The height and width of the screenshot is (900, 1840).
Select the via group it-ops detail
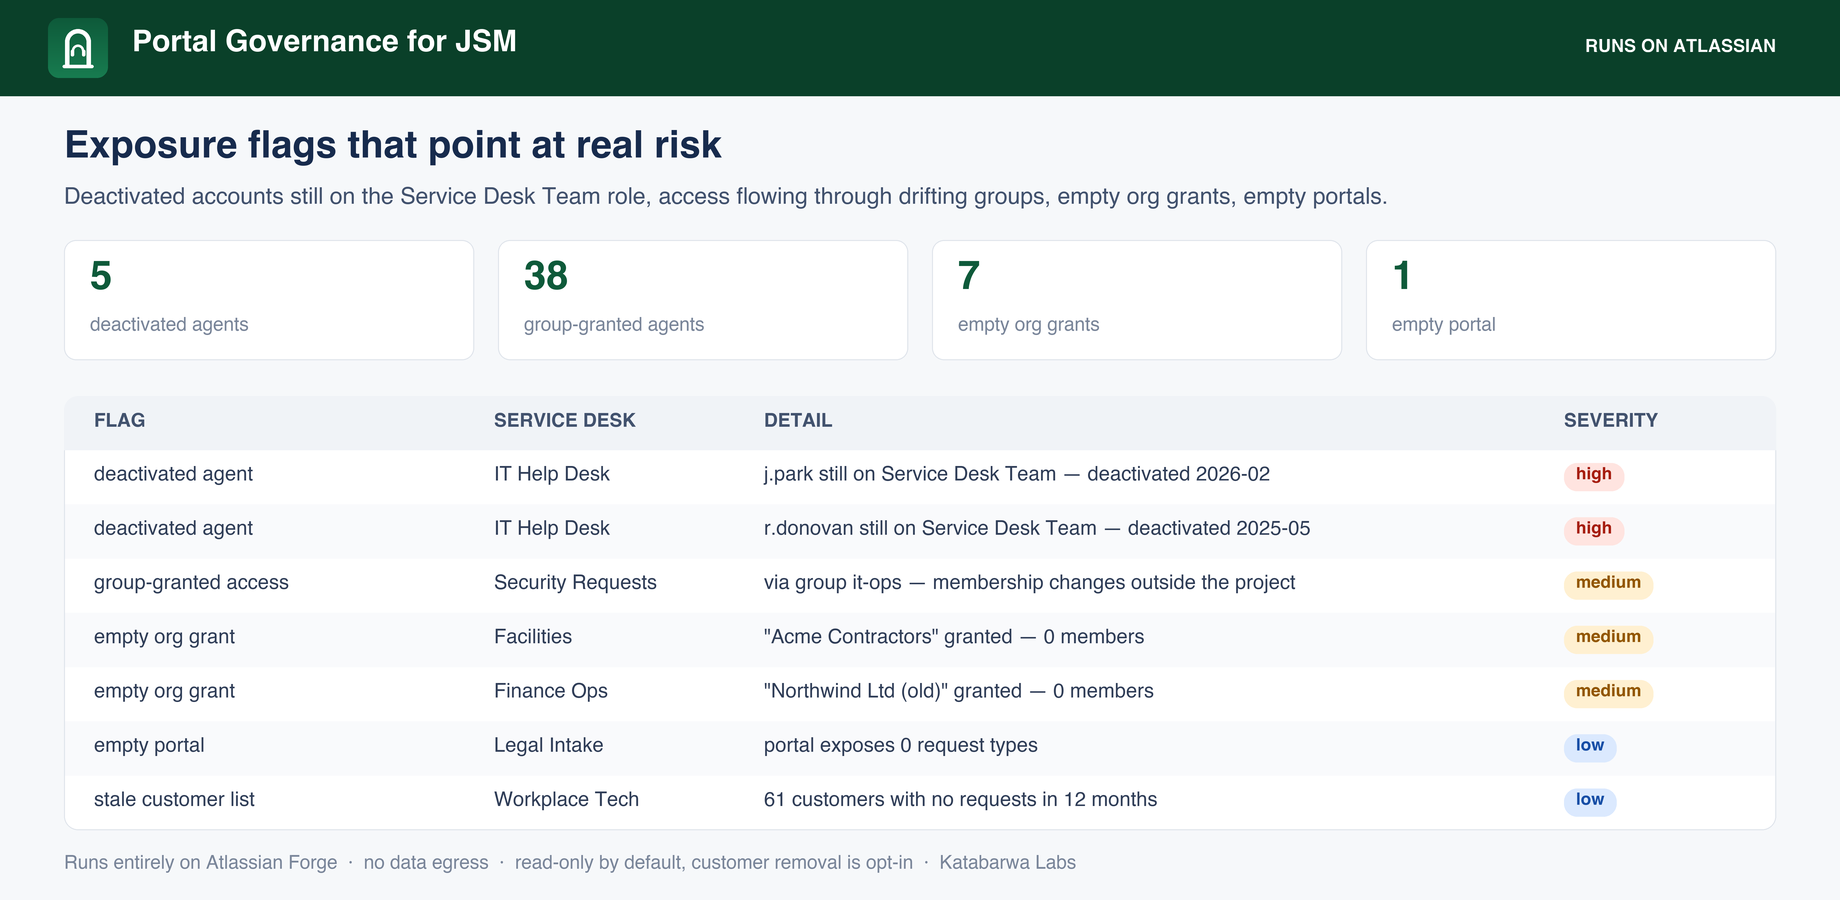(1030, 583)
